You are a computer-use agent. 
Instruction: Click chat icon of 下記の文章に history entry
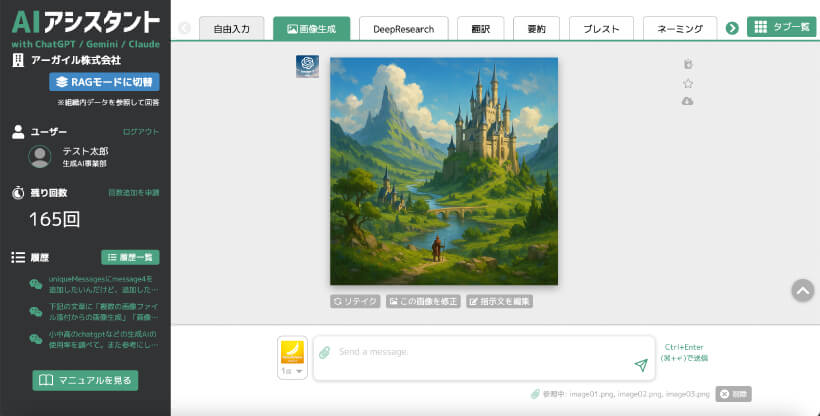(36, 312)
